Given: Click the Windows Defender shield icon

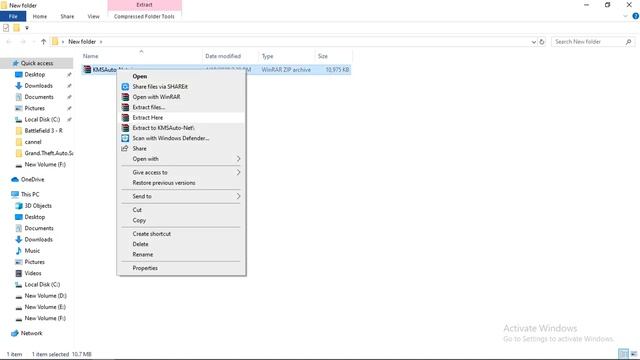Looking at the screenshot, I should coord(125,138).
